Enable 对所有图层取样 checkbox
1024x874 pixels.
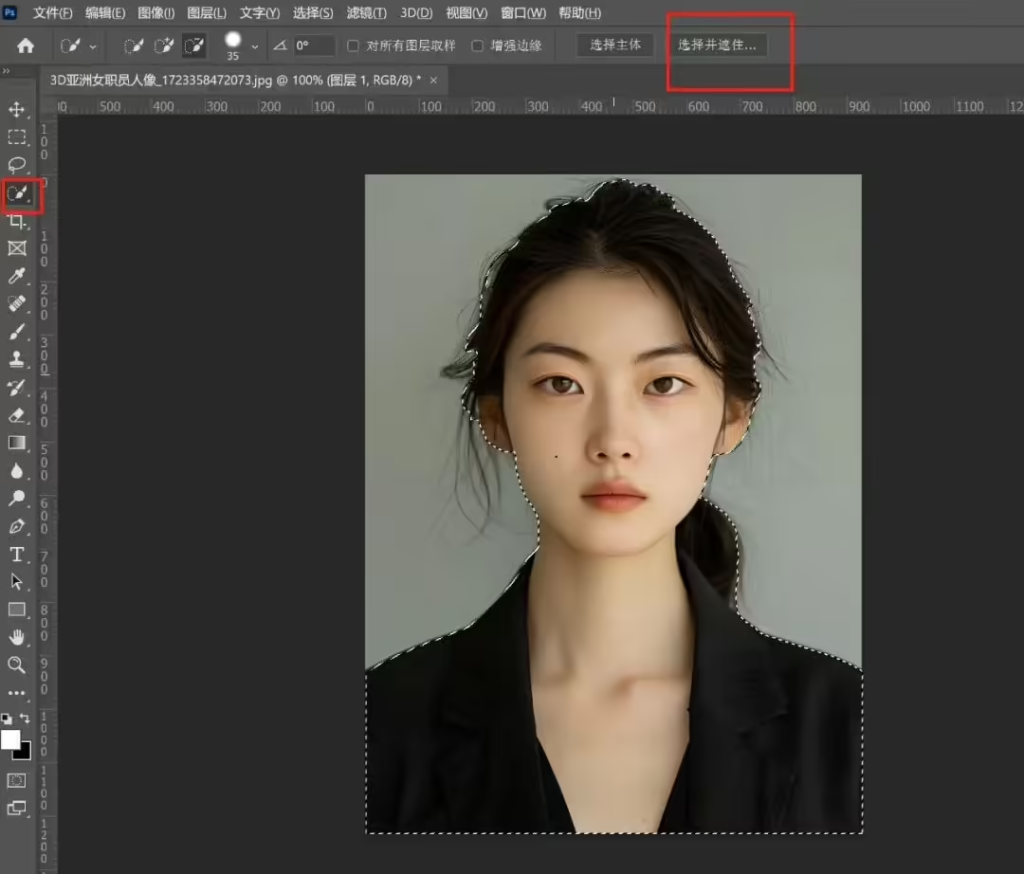353,46
